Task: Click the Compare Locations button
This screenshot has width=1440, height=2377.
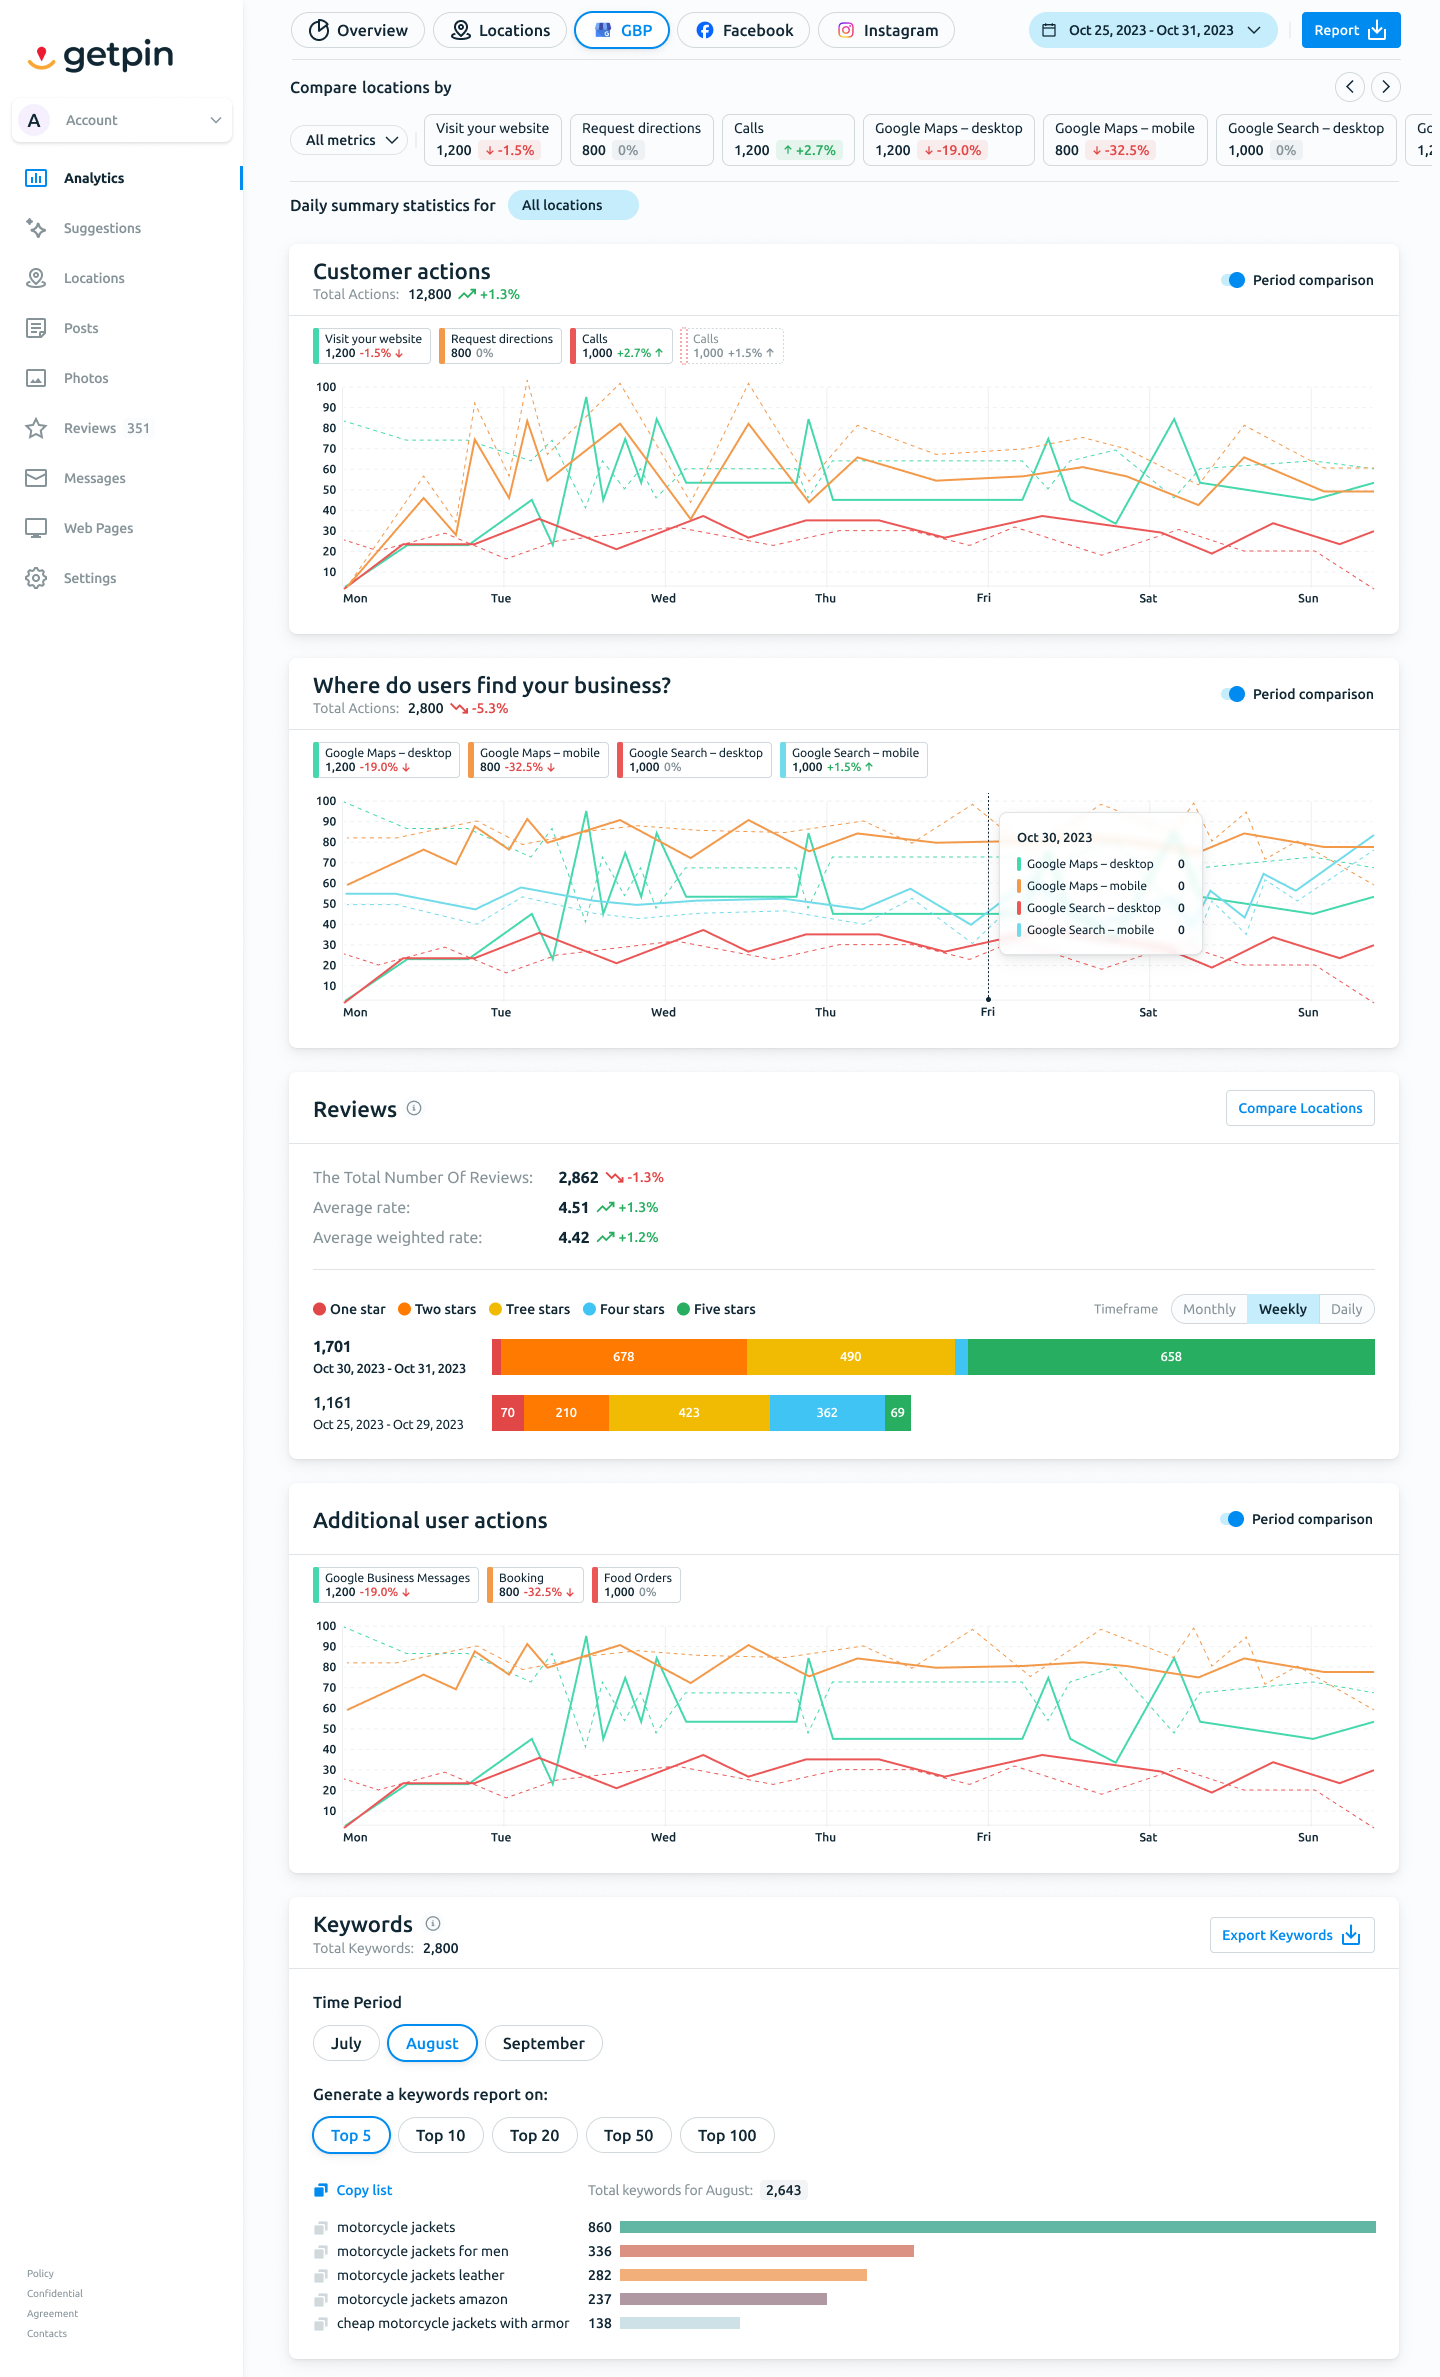Action: coord(1300,1108)
